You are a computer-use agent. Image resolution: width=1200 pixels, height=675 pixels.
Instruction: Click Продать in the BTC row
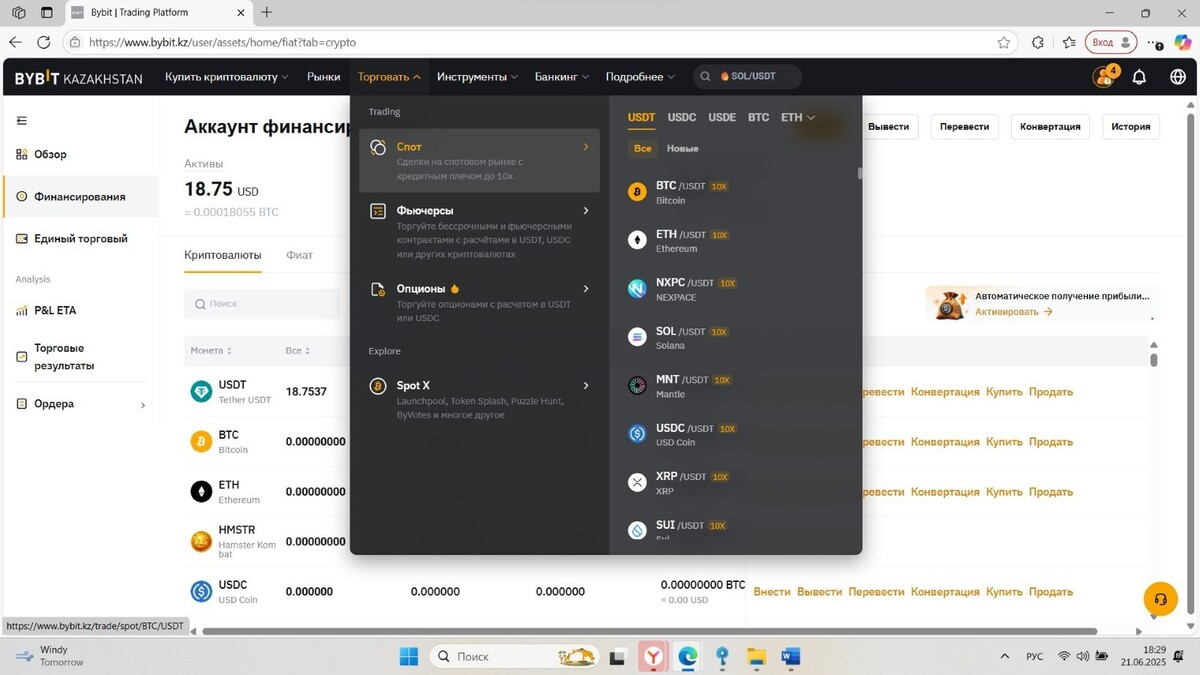(x=1051, y=442)
